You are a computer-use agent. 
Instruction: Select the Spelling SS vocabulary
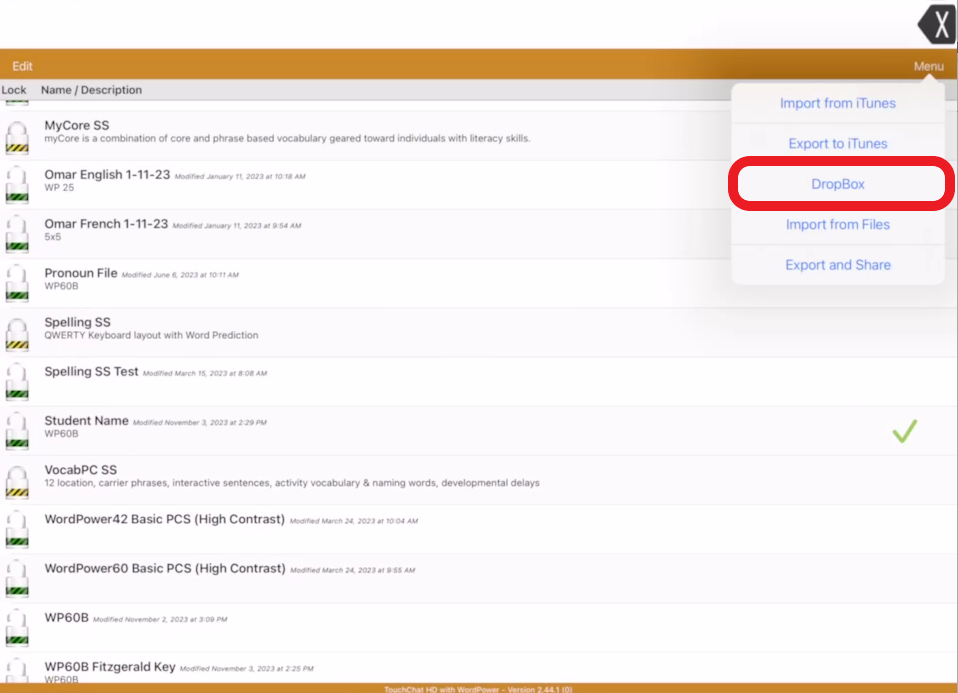[479, 332]
